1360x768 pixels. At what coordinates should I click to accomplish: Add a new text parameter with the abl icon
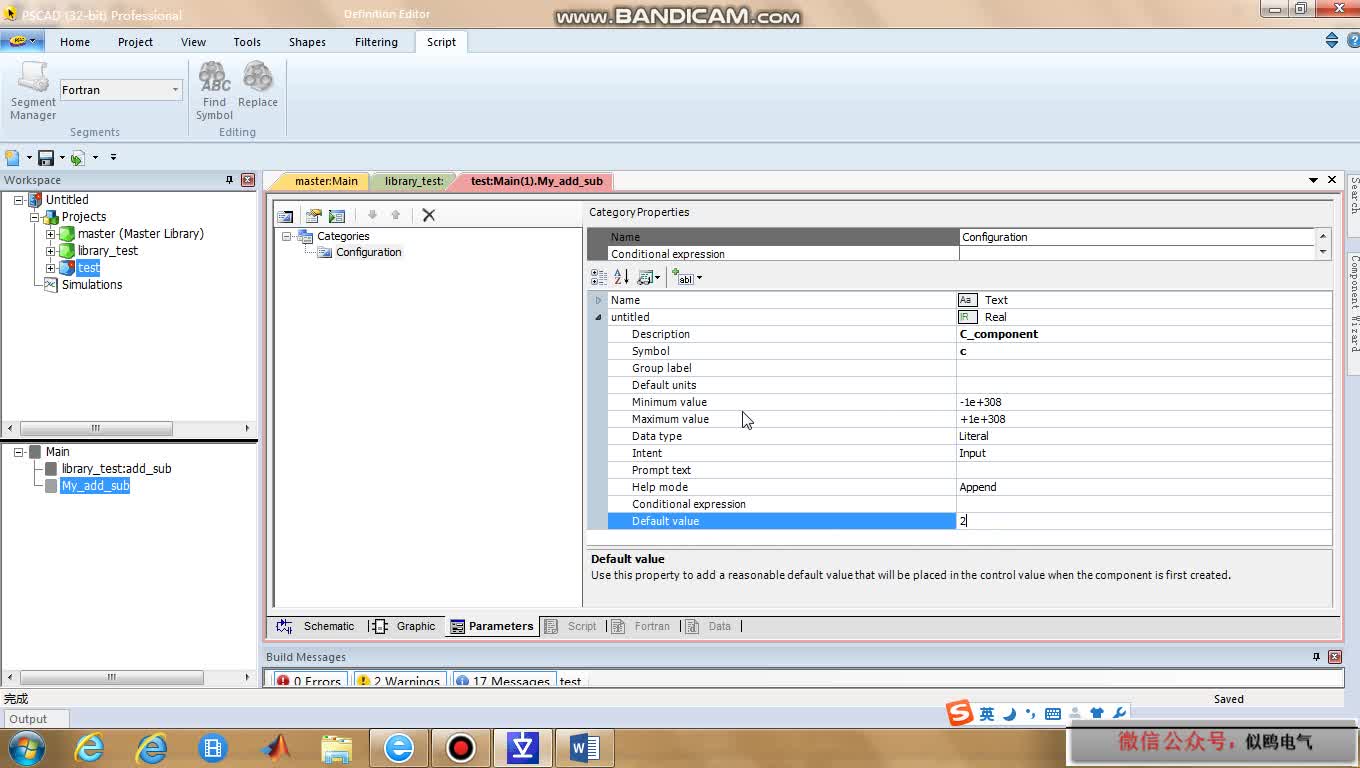[682, 277]
